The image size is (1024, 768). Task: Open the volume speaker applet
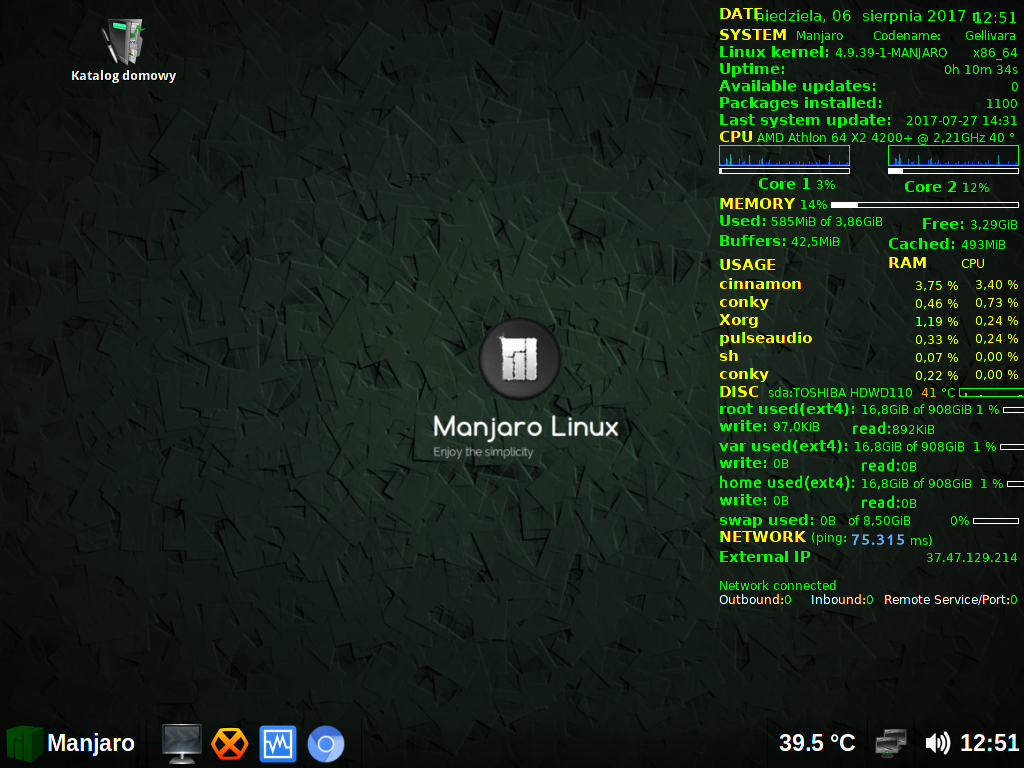point(937,743)
